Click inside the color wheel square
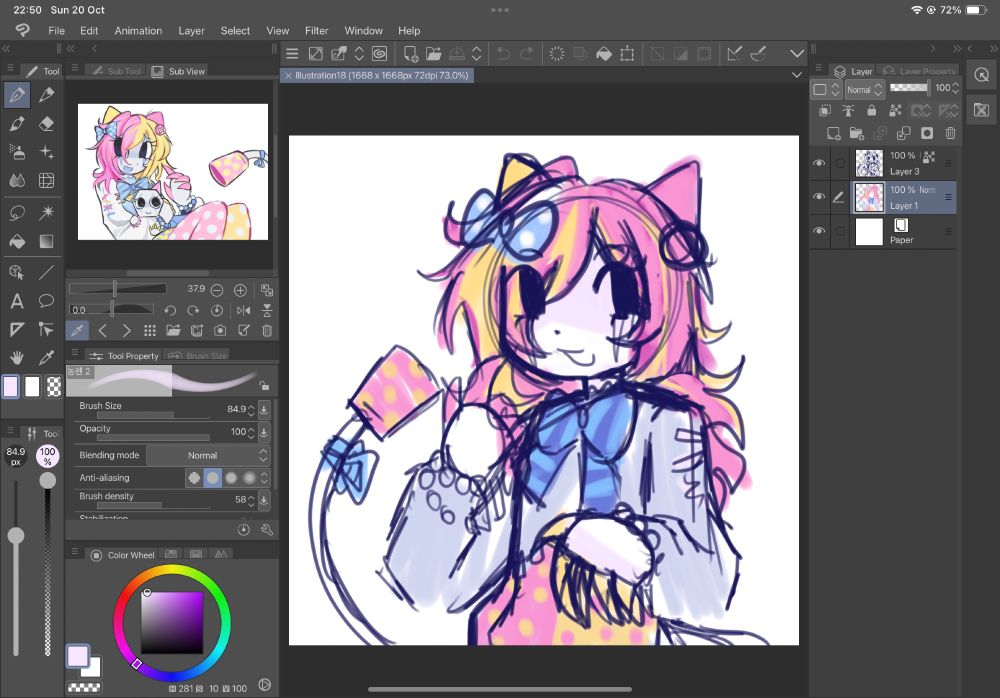The width and height of the screenshot is (1000, 698). 172,623
